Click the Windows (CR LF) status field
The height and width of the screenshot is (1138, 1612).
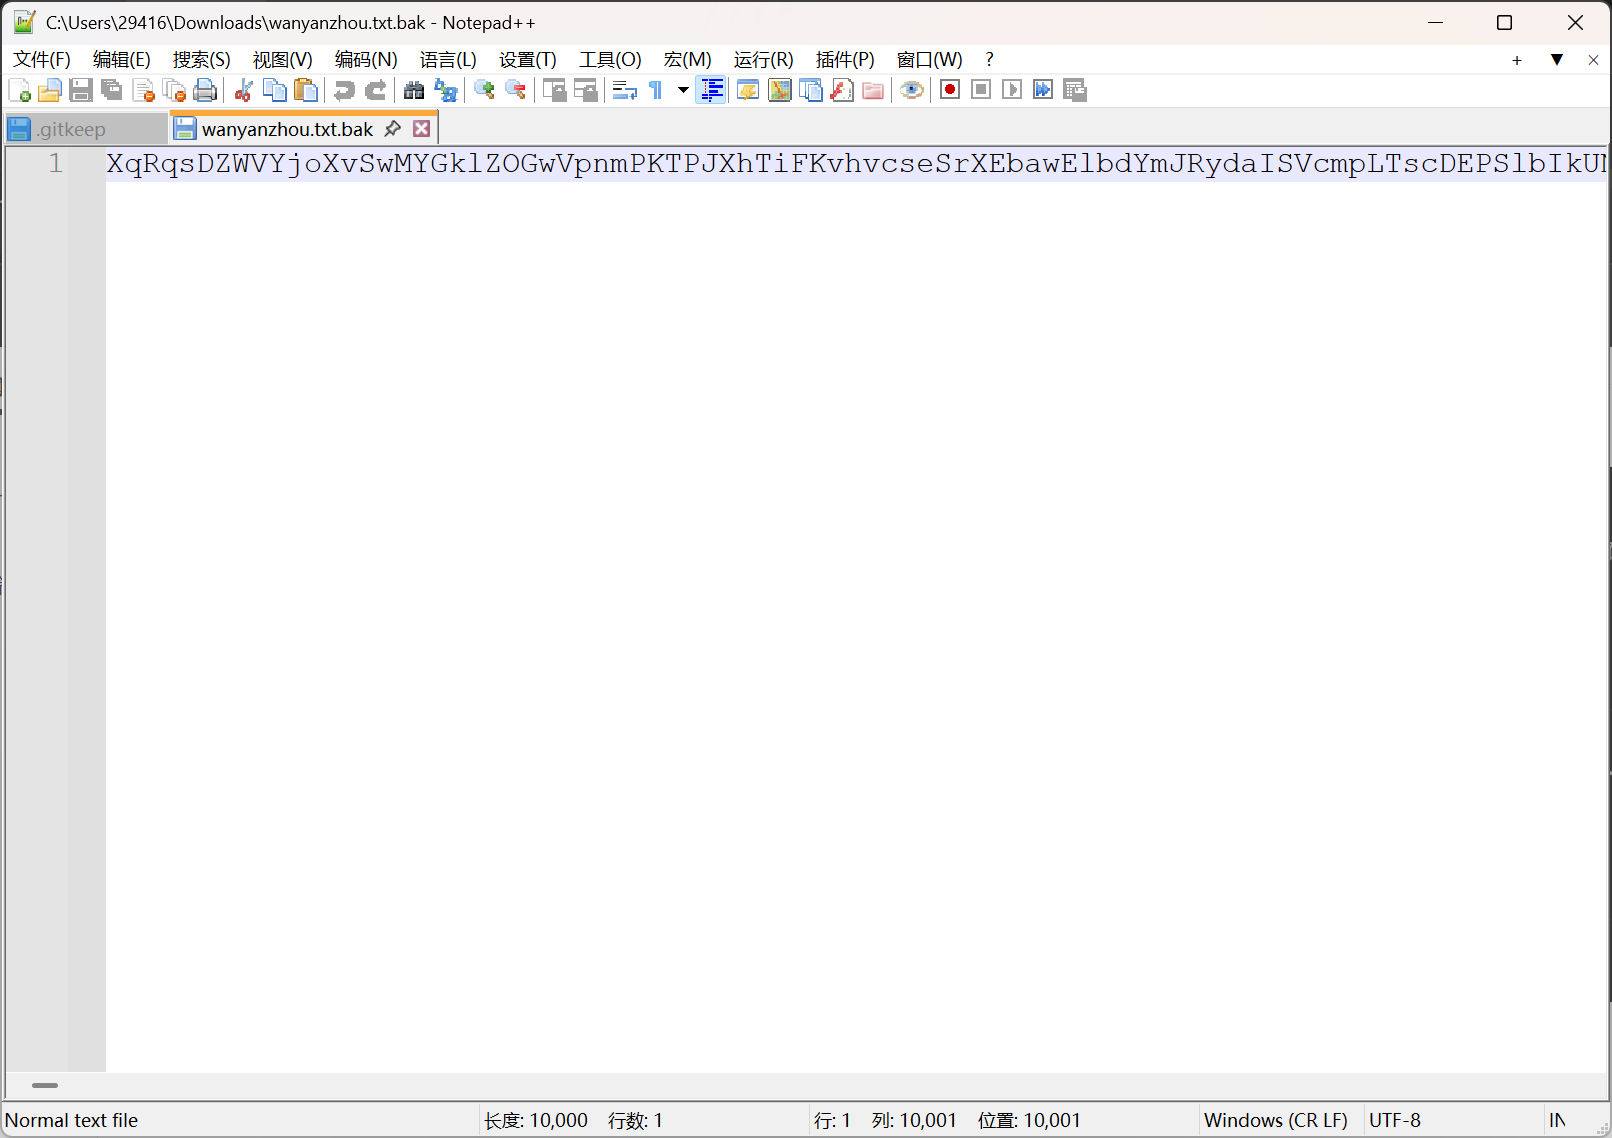tap(1276, 1120)
